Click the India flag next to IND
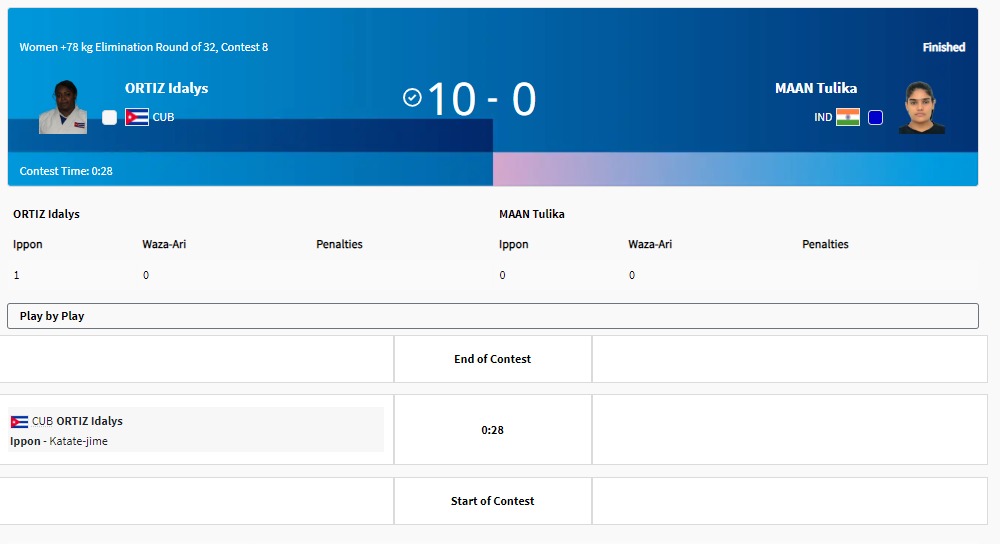This screenshot has height=544, width=1000. coord(847,117)
